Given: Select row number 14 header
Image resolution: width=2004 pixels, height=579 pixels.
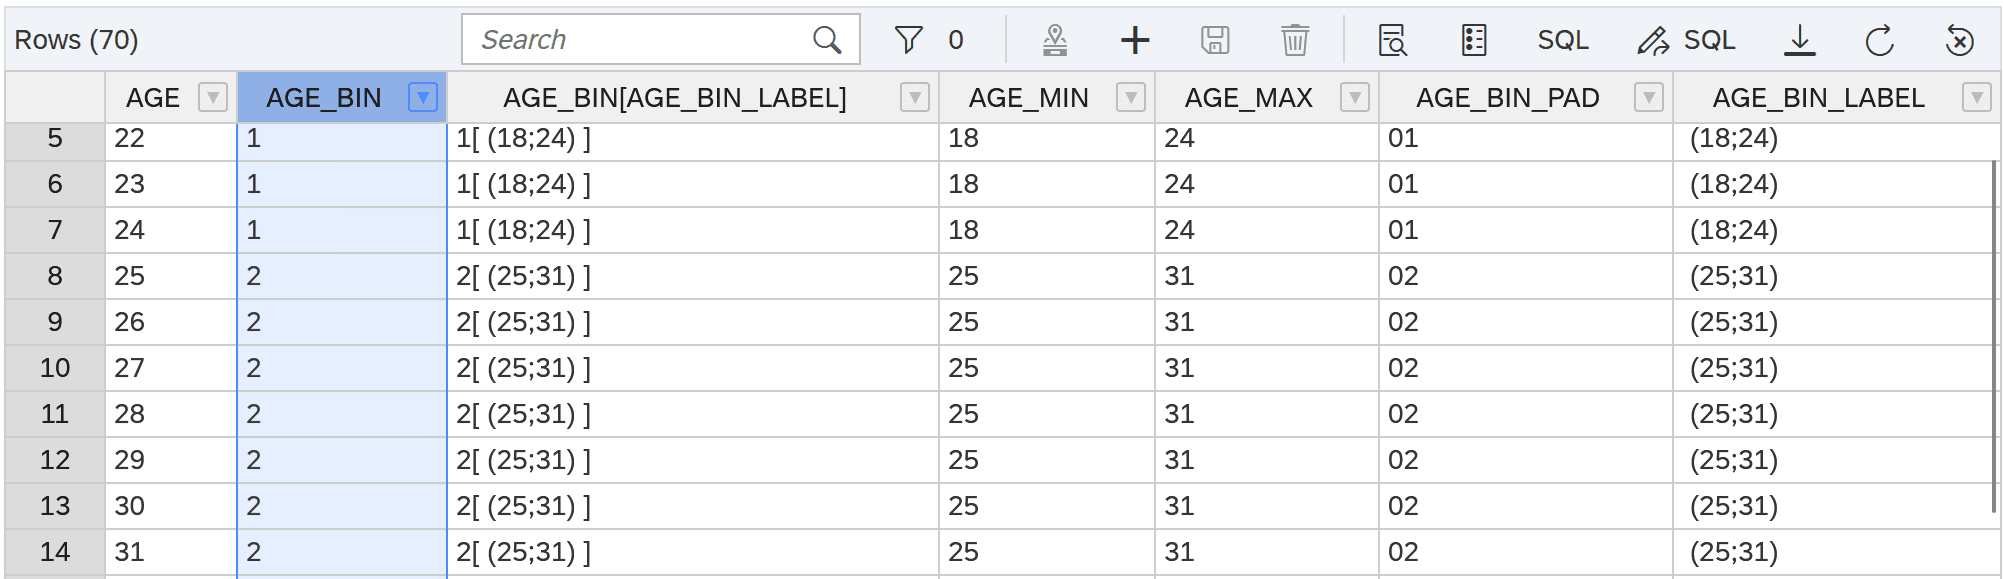Looking at the screenshot, I should [55, 552].
